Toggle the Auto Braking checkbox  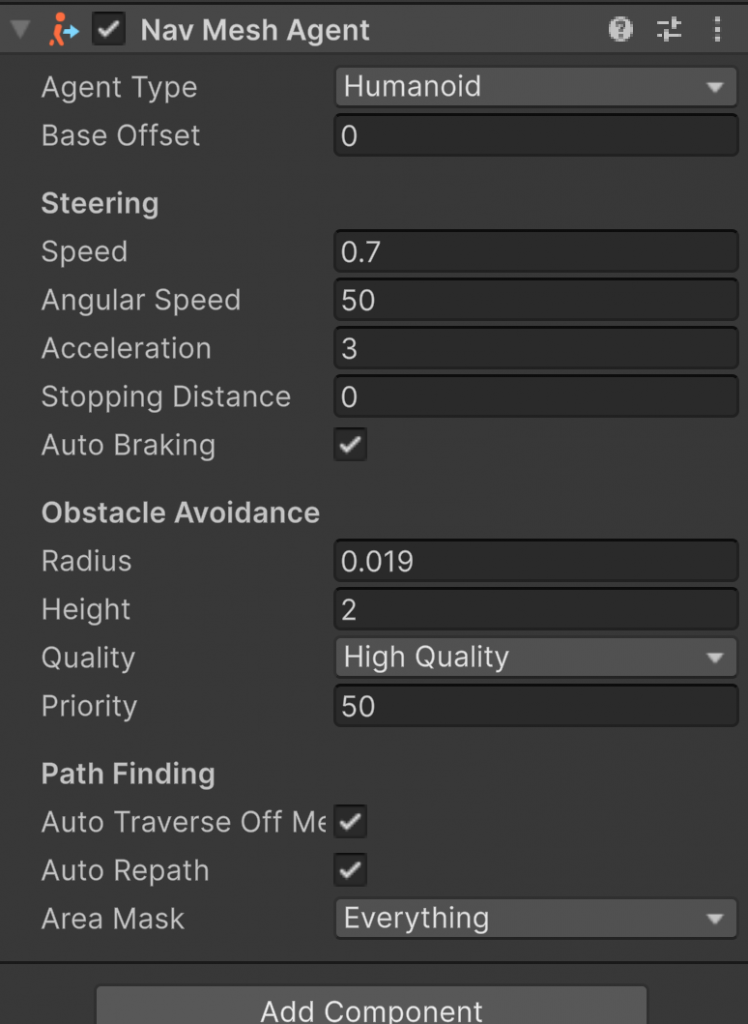[x=350, y=445]
